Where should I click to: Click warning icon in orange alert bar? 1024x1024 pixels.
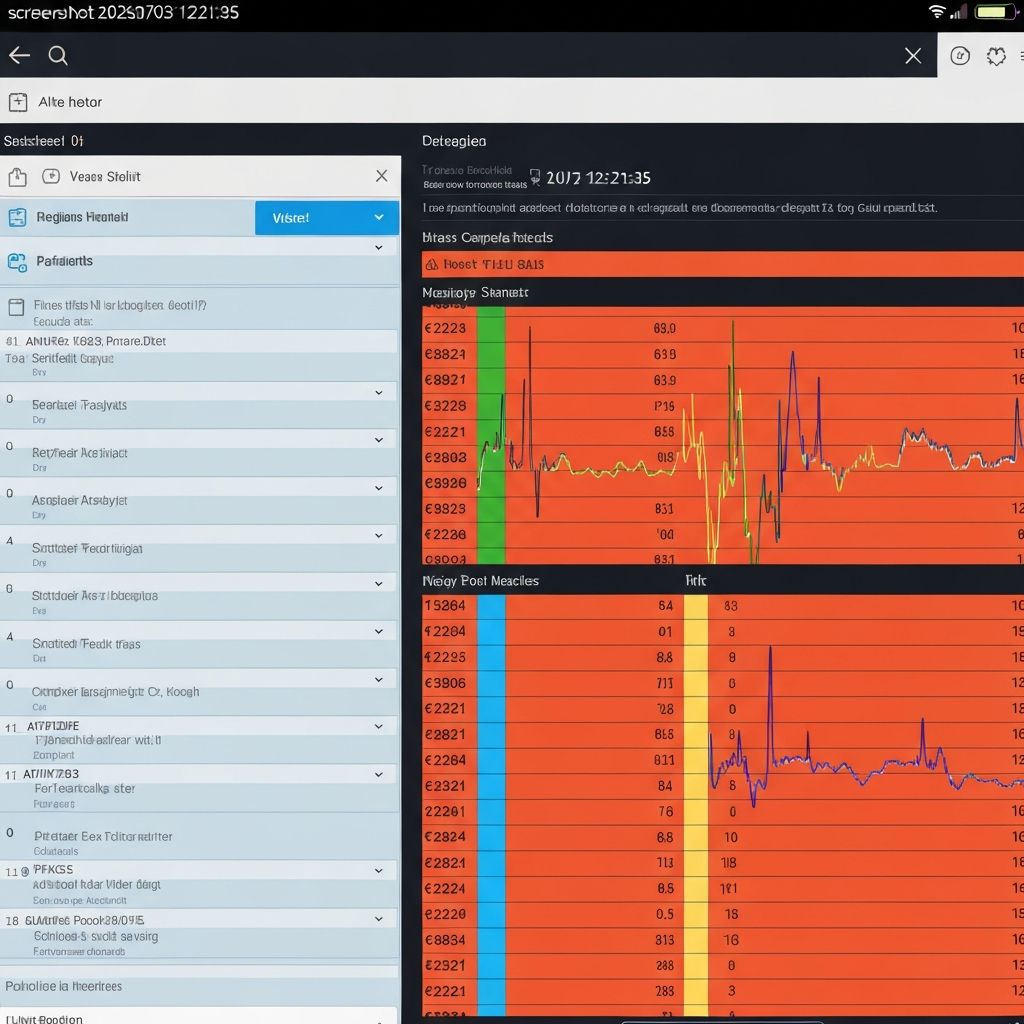pyautogui.click(x=432, y=265)
